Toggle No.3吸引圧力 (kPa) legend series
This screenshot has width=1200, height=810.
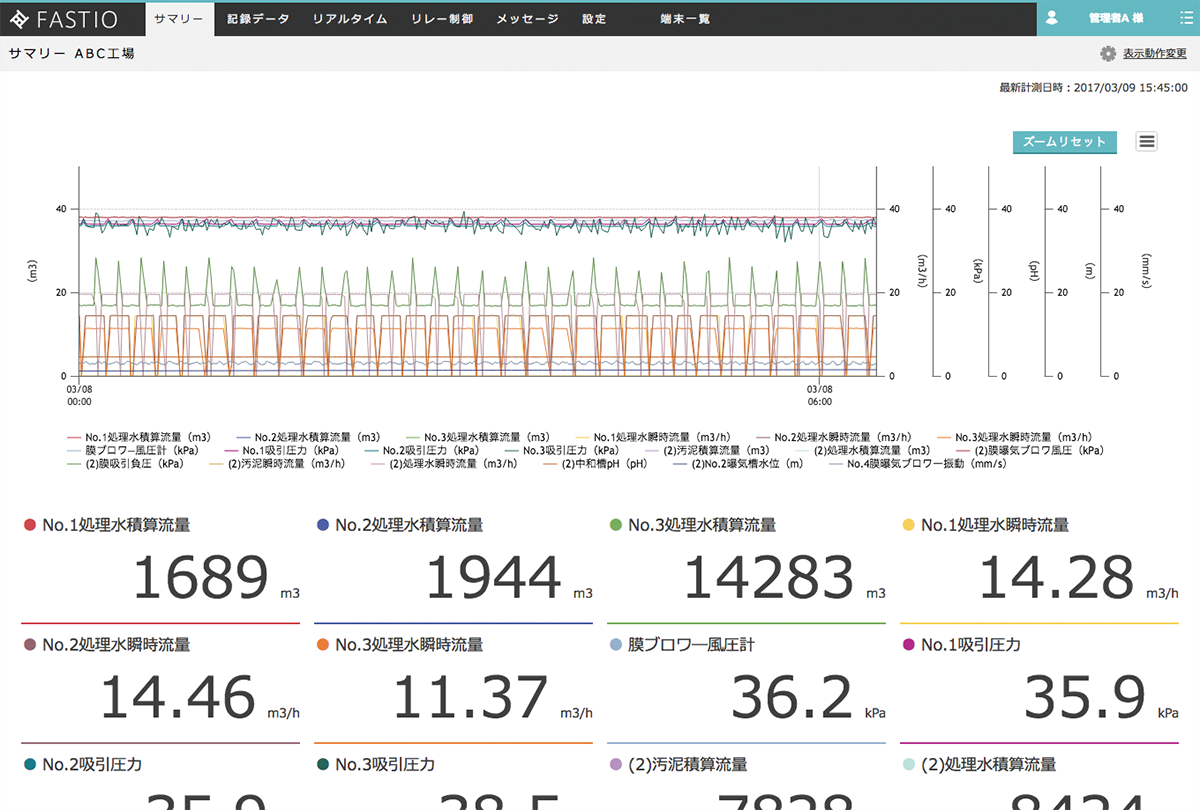[564, 450]
